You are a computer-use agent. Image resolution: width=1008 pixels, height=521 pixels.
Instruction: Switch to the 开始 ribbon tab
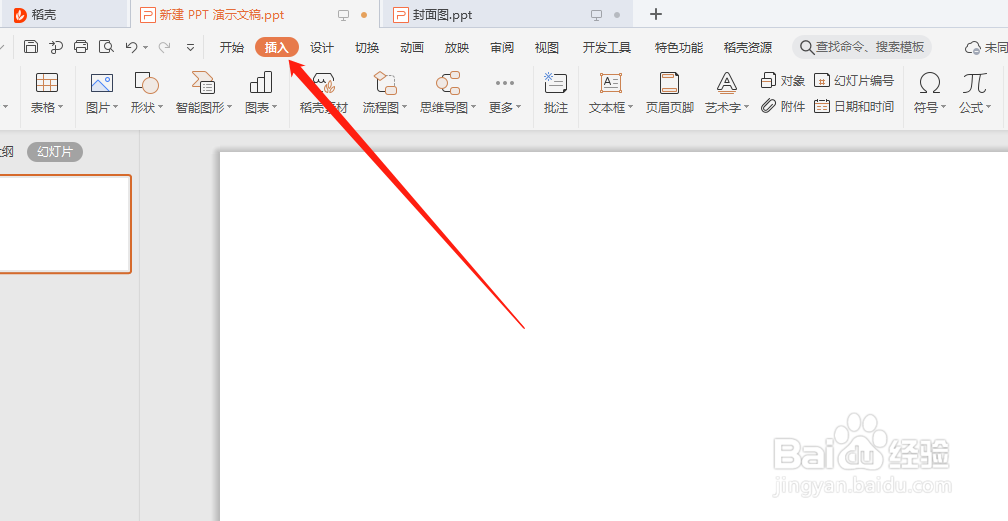tap(231, 47)
